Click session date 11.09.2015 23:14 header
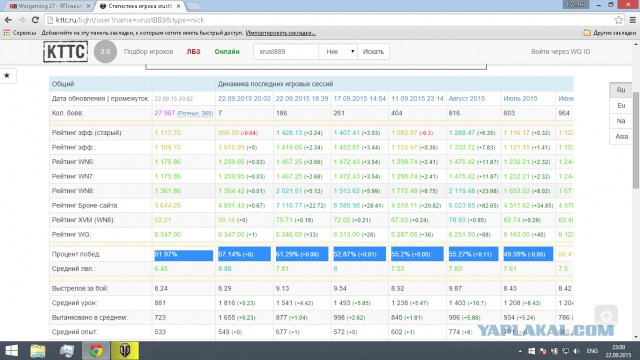This screenshot has width=640, height=360. (x=417, y=99)
